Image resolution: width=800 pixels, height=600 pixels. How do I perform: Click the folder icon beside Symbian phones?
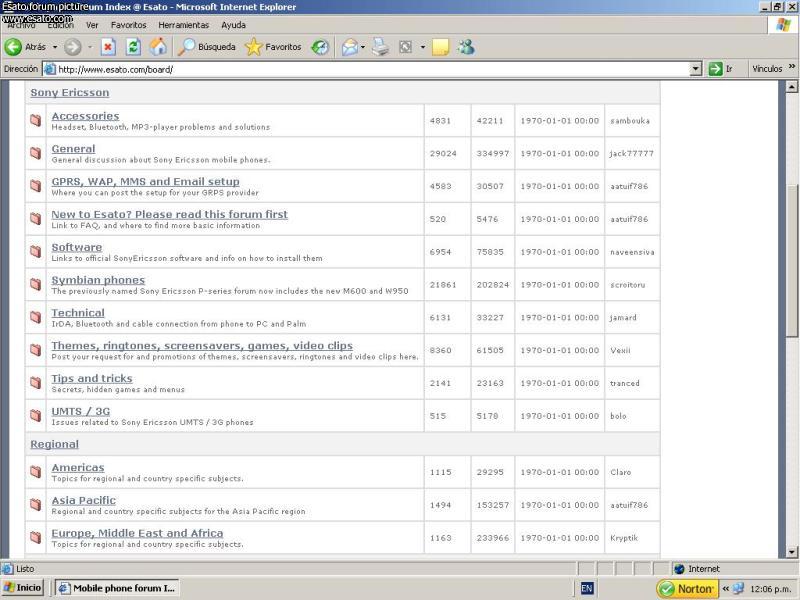tap(35, 284)
